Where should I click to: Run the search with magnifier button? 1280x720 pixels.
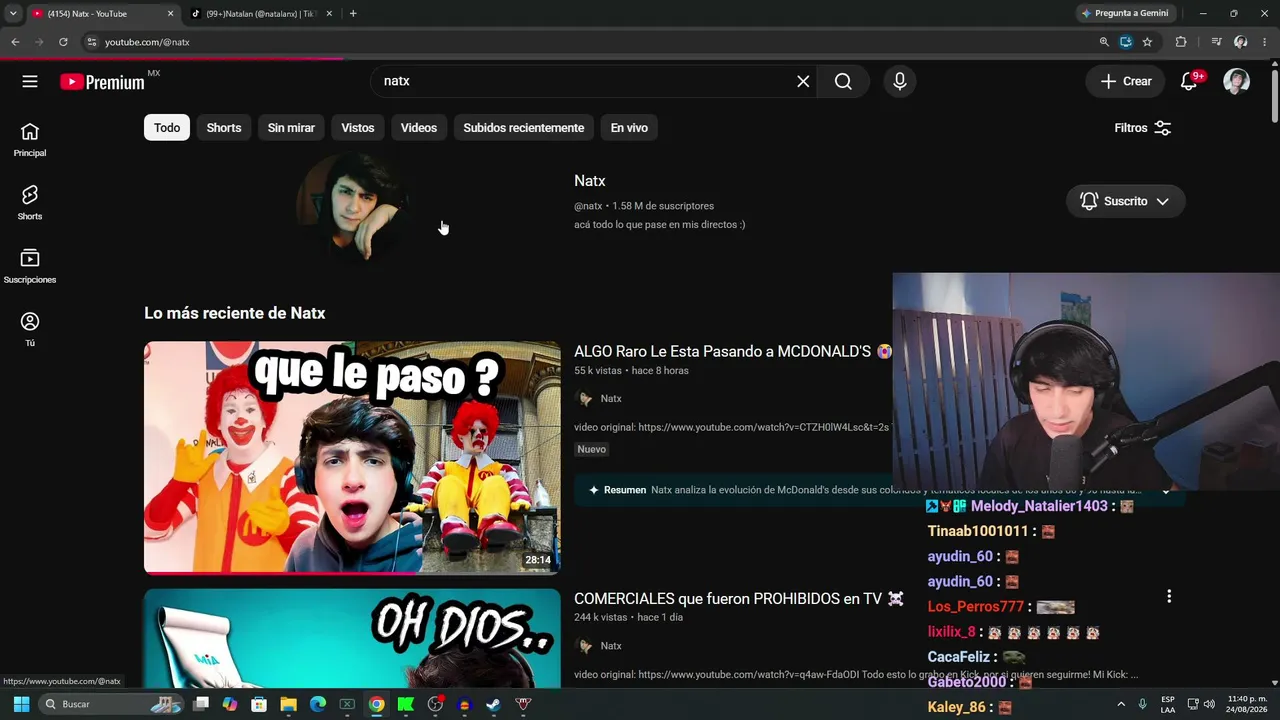[843, 81]
